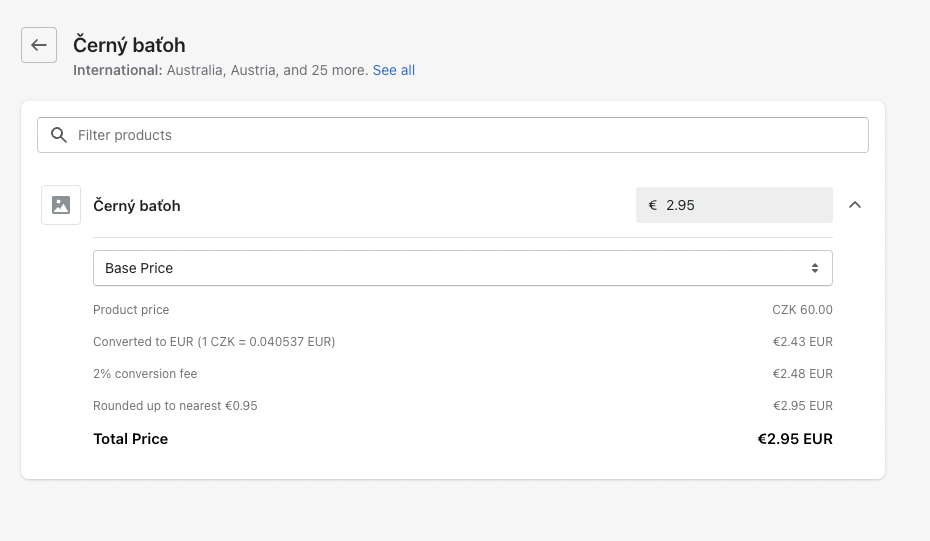The height and width of the screenshot is (541, 930).
Task: Click the product image placeholder thumbnail
Action: (x=61, y=205)
